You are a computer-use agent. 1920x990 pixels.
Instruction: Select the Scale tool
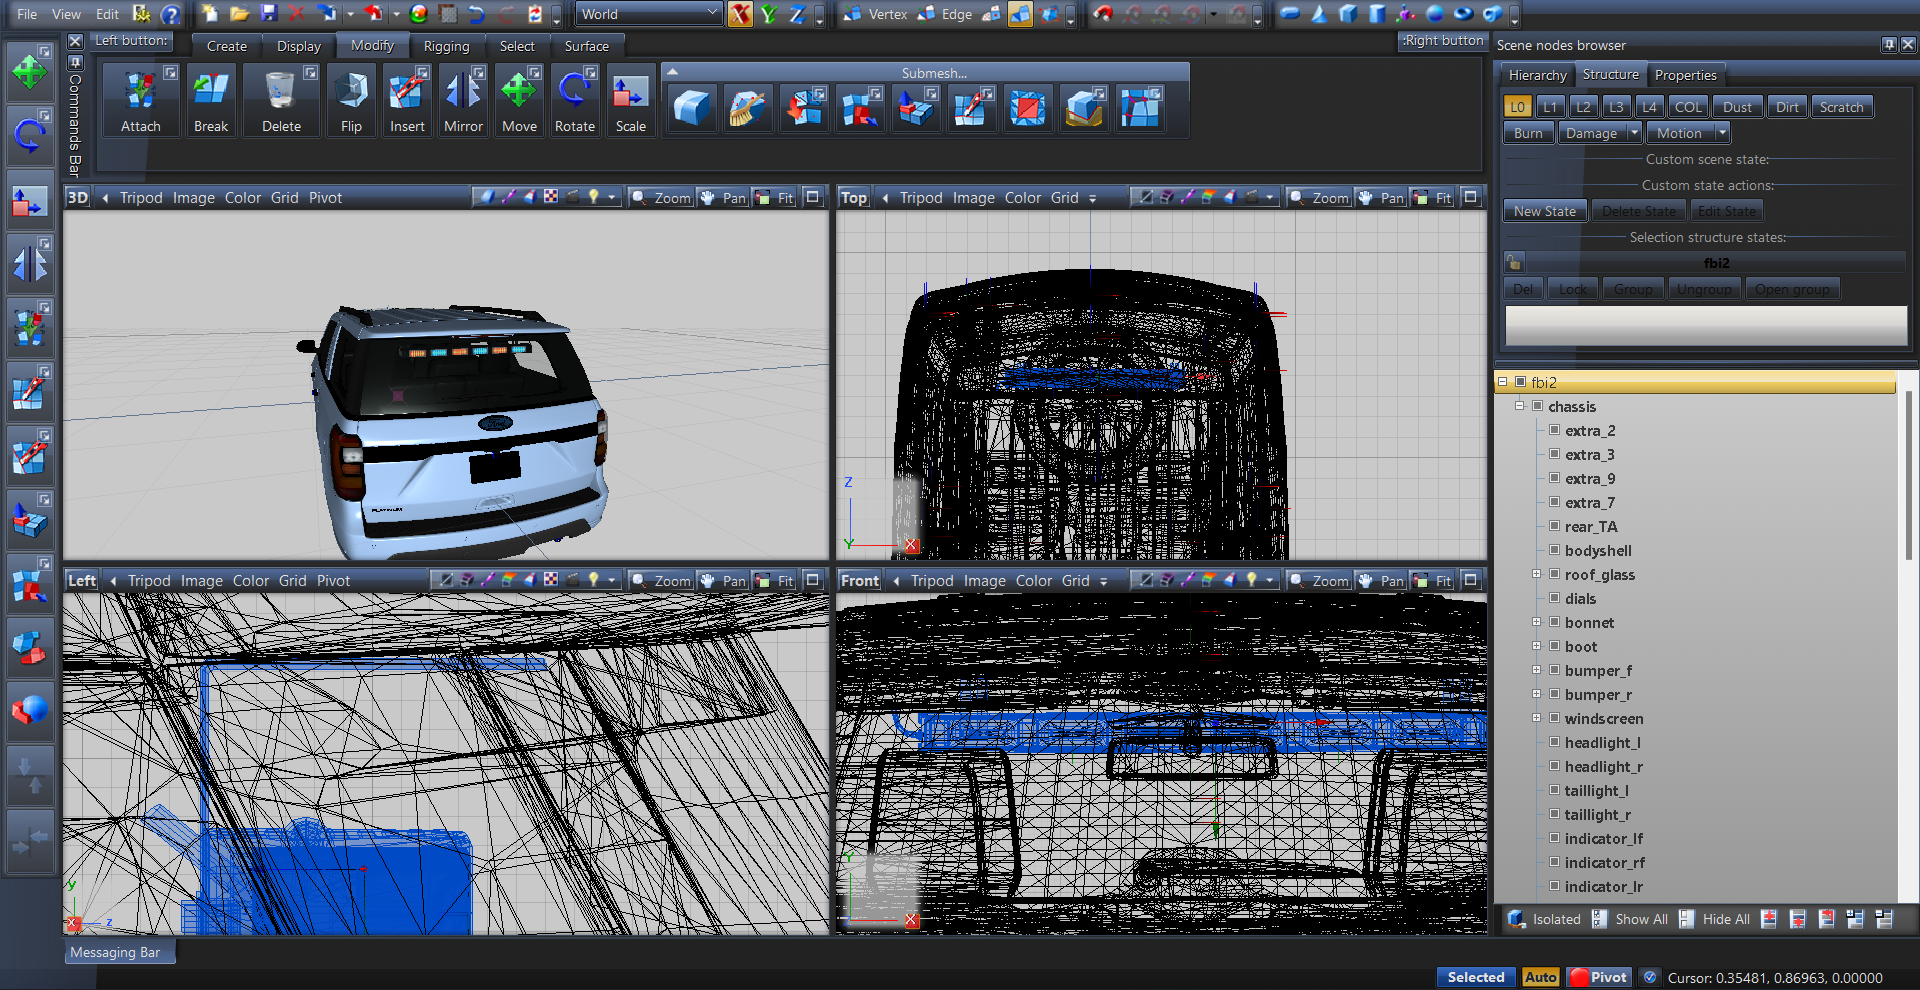630,100
